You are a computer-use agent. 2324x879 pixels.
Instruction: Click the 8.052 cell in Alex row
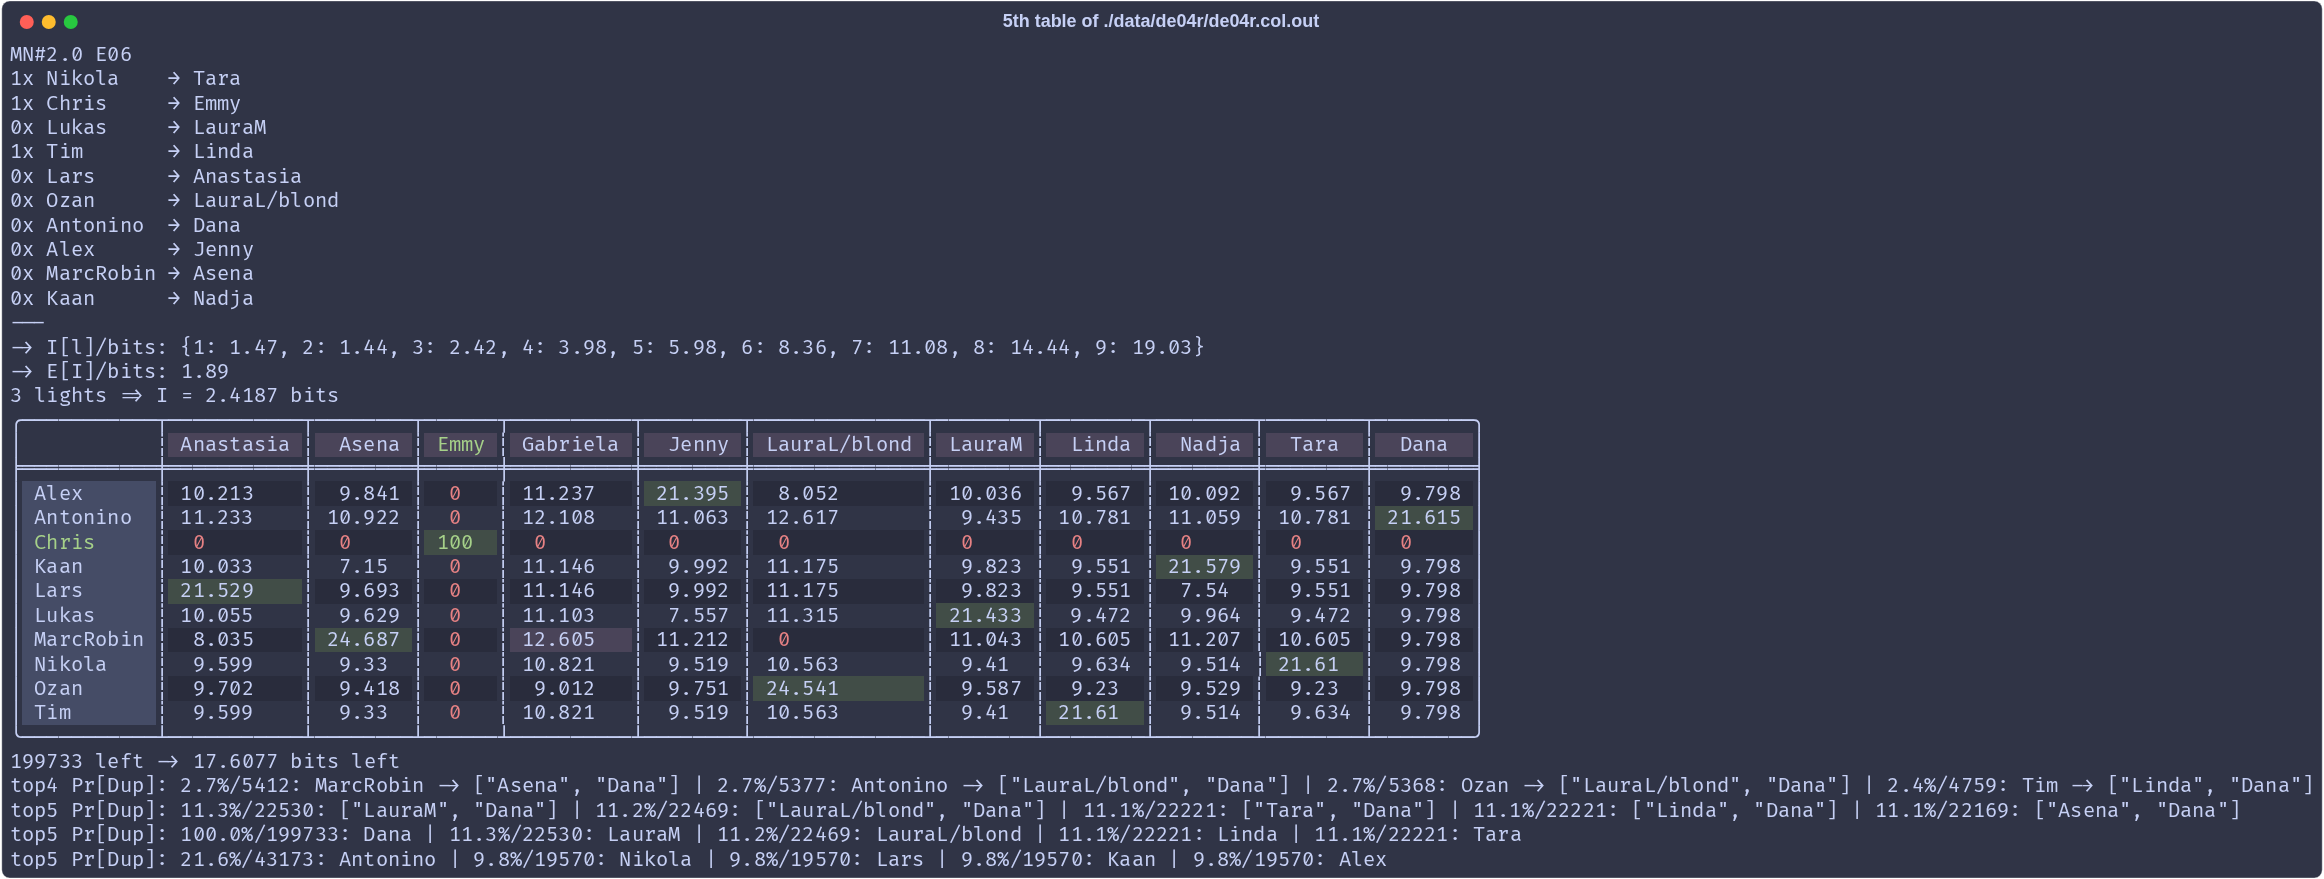tap(839, 493)
